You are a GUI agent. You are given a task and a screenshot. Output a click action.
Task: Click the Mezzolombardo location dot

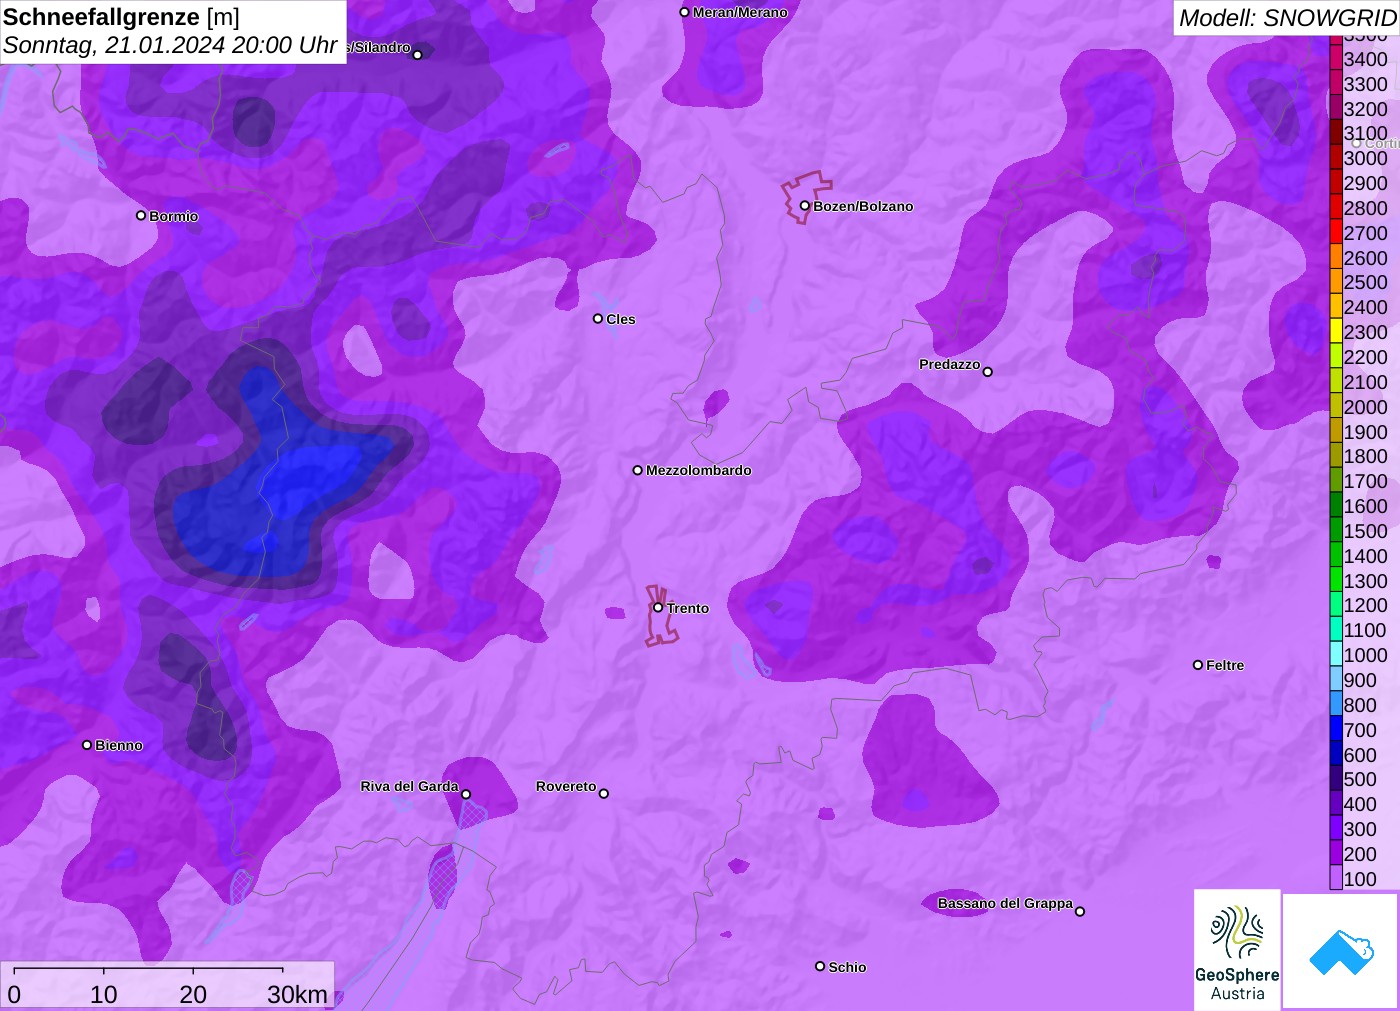(638, 470)
